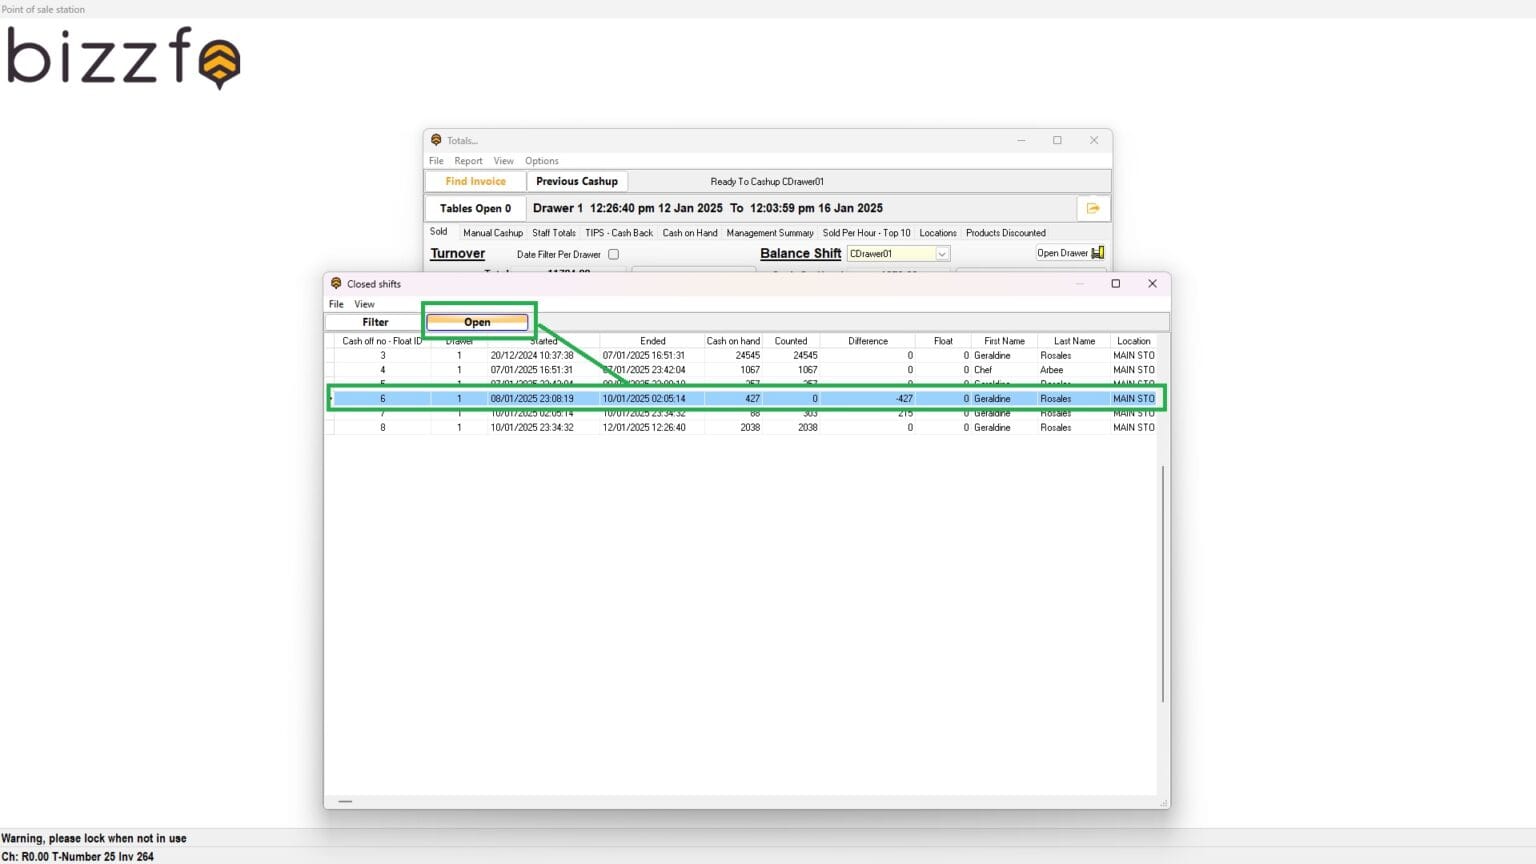
Task: Select the TIPS - Cash Back tab
Action: 618,232
